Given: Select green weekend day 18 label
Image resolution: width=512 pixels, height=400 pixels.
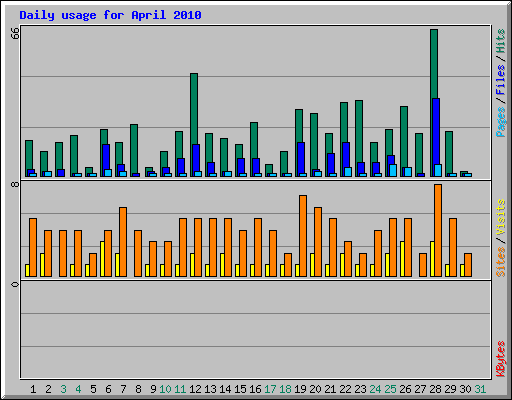Looking at the screenshot, I should (x=285, y=389).
